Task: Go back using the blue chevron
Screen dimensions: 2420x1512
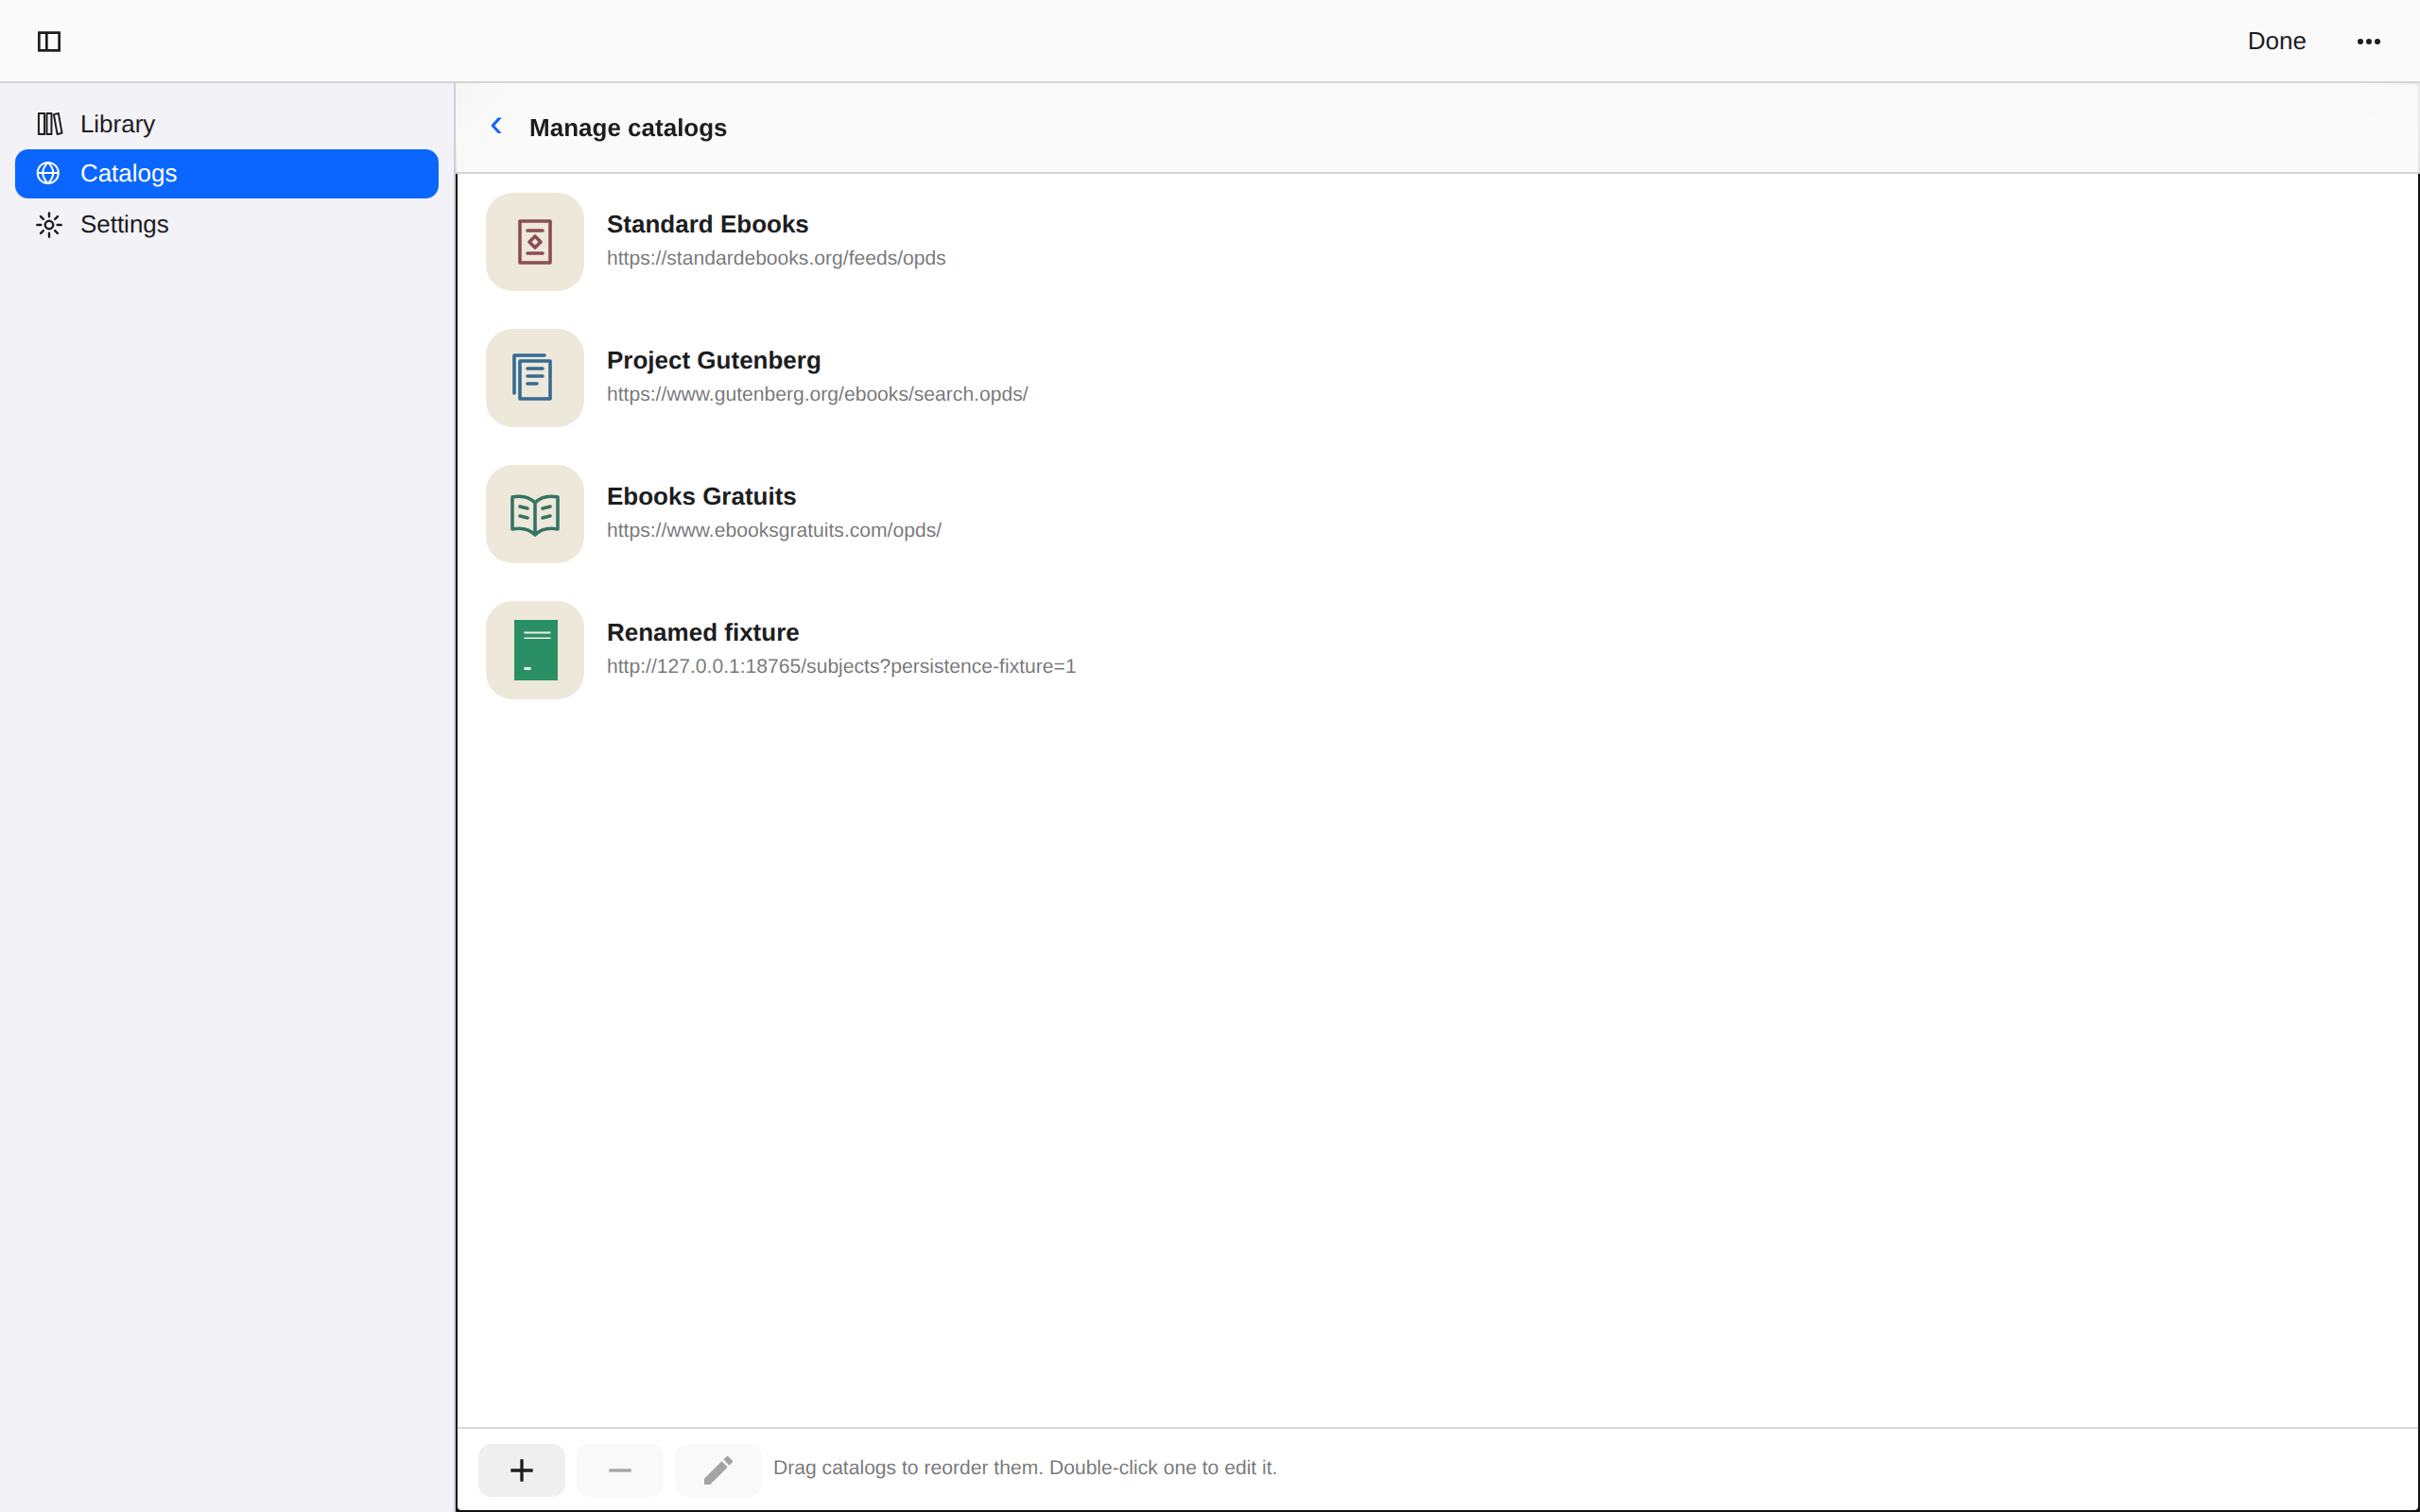Action: pyautogui.click(x=496, y=126)
